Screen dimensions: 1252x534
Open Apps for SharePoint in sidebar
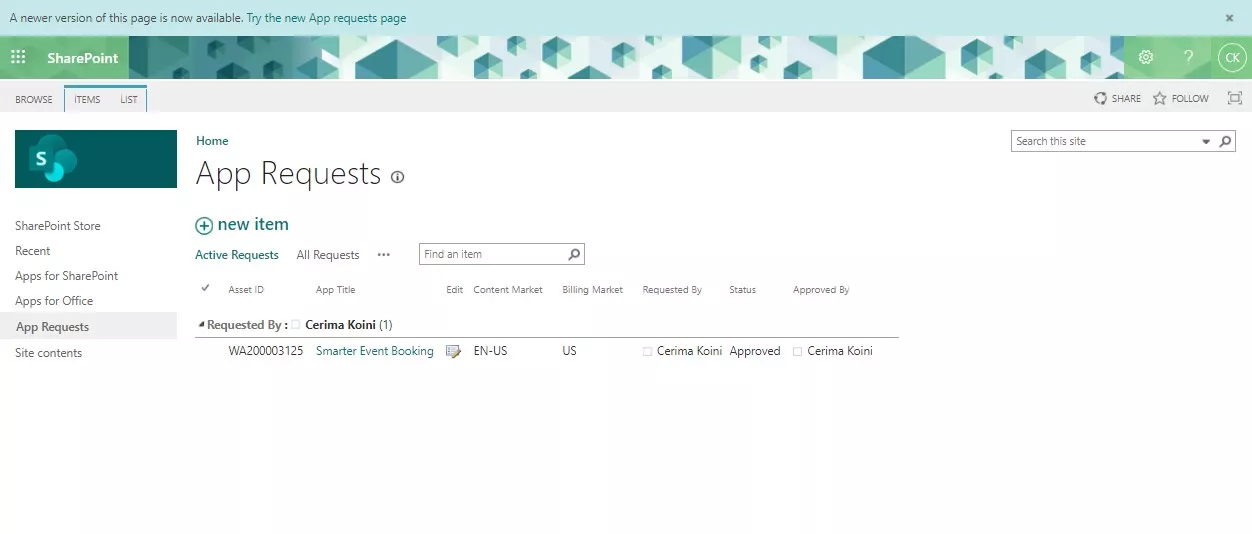67,276
